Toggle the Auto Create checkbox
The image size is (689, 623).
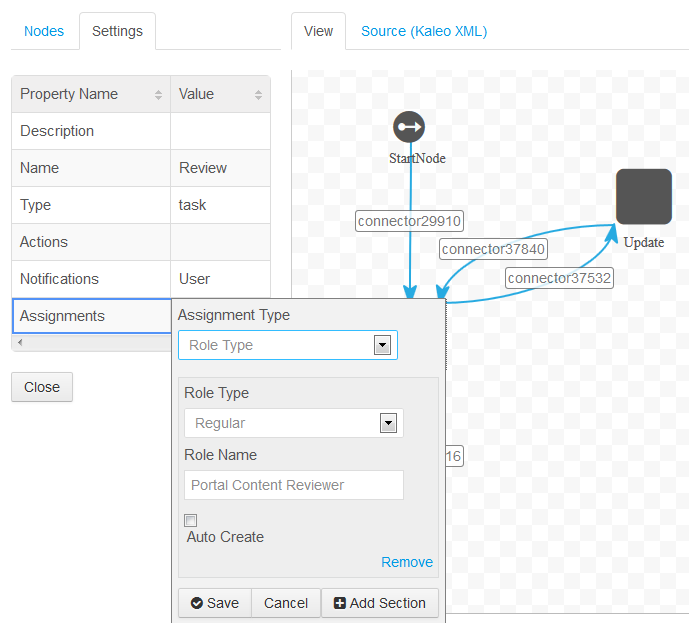pyautogui.click(x=190, y=520)
